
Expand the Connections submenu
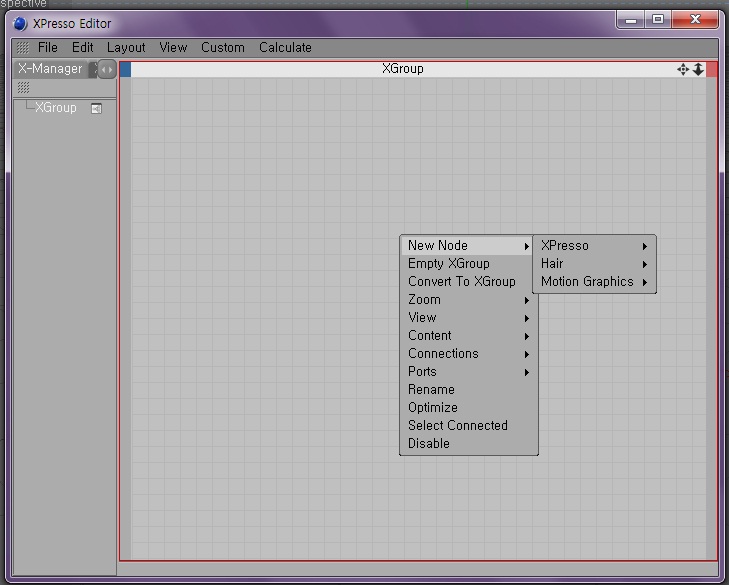click(x=469, y=354)
